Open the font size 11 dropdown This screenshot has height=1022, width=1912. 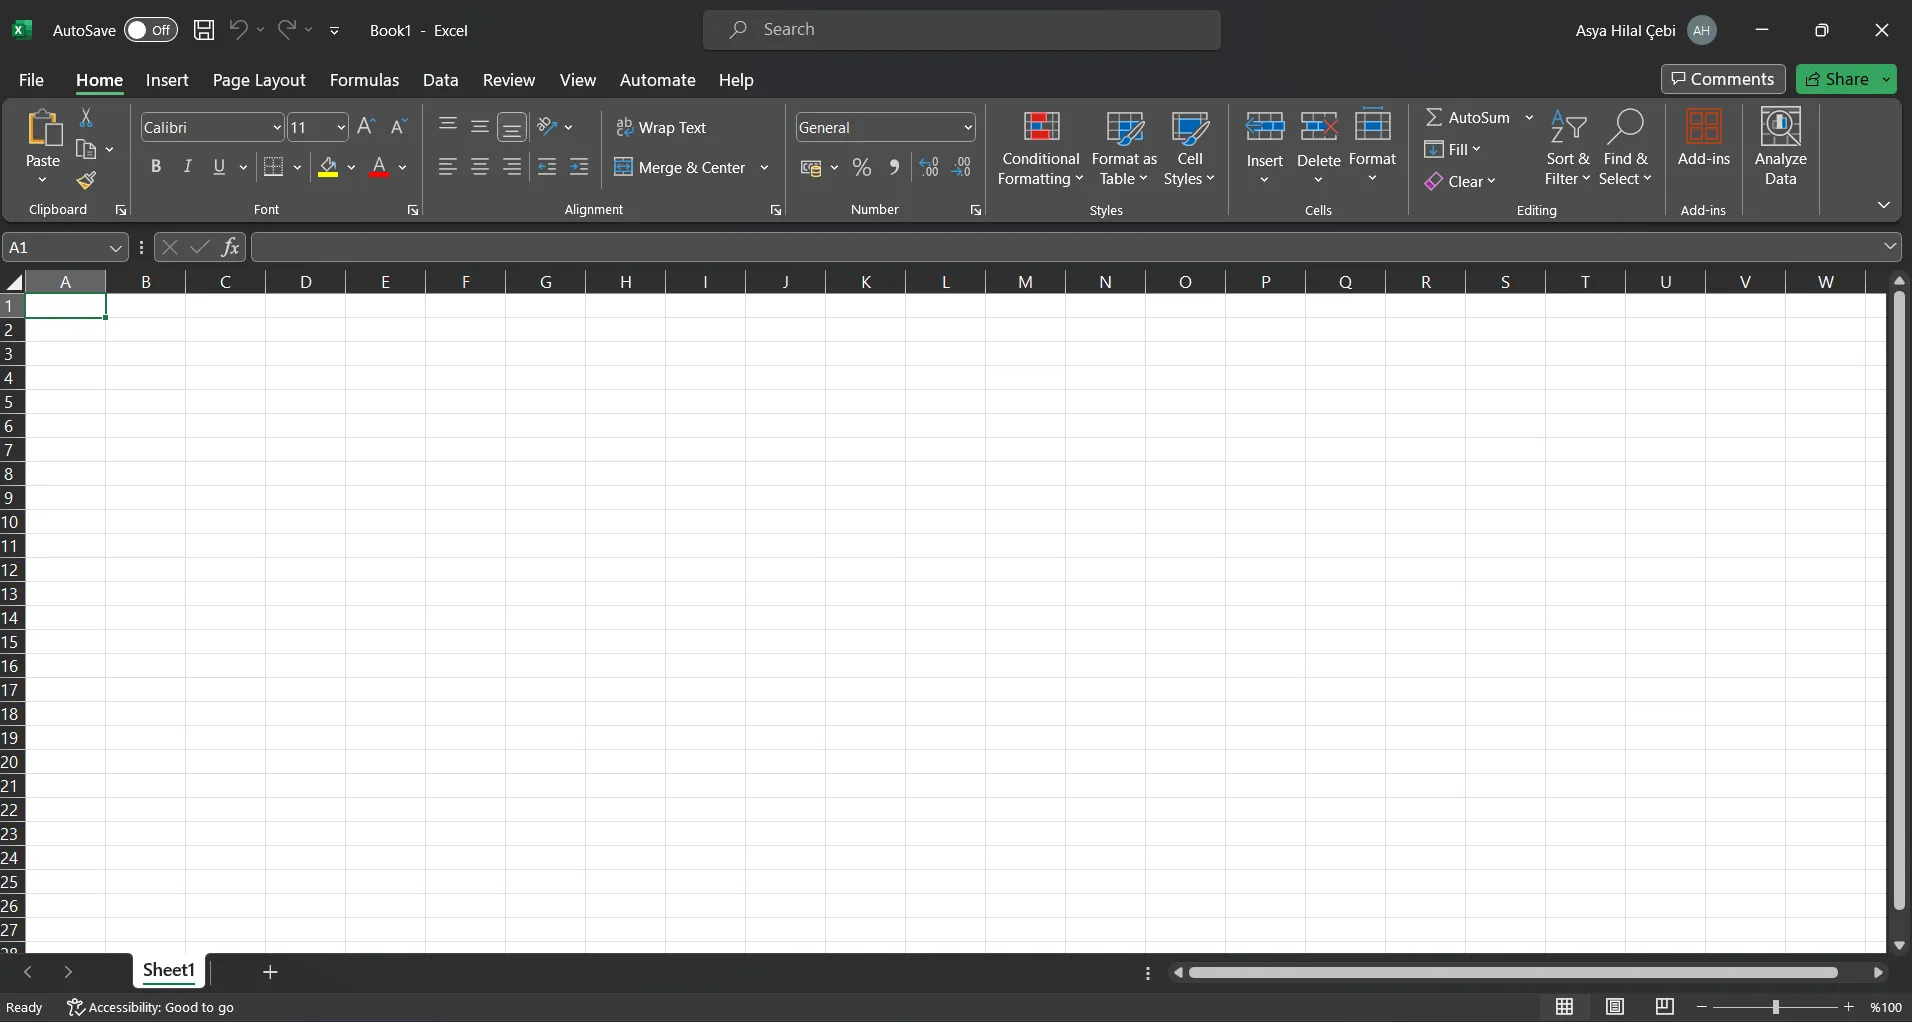coord(341,128)
